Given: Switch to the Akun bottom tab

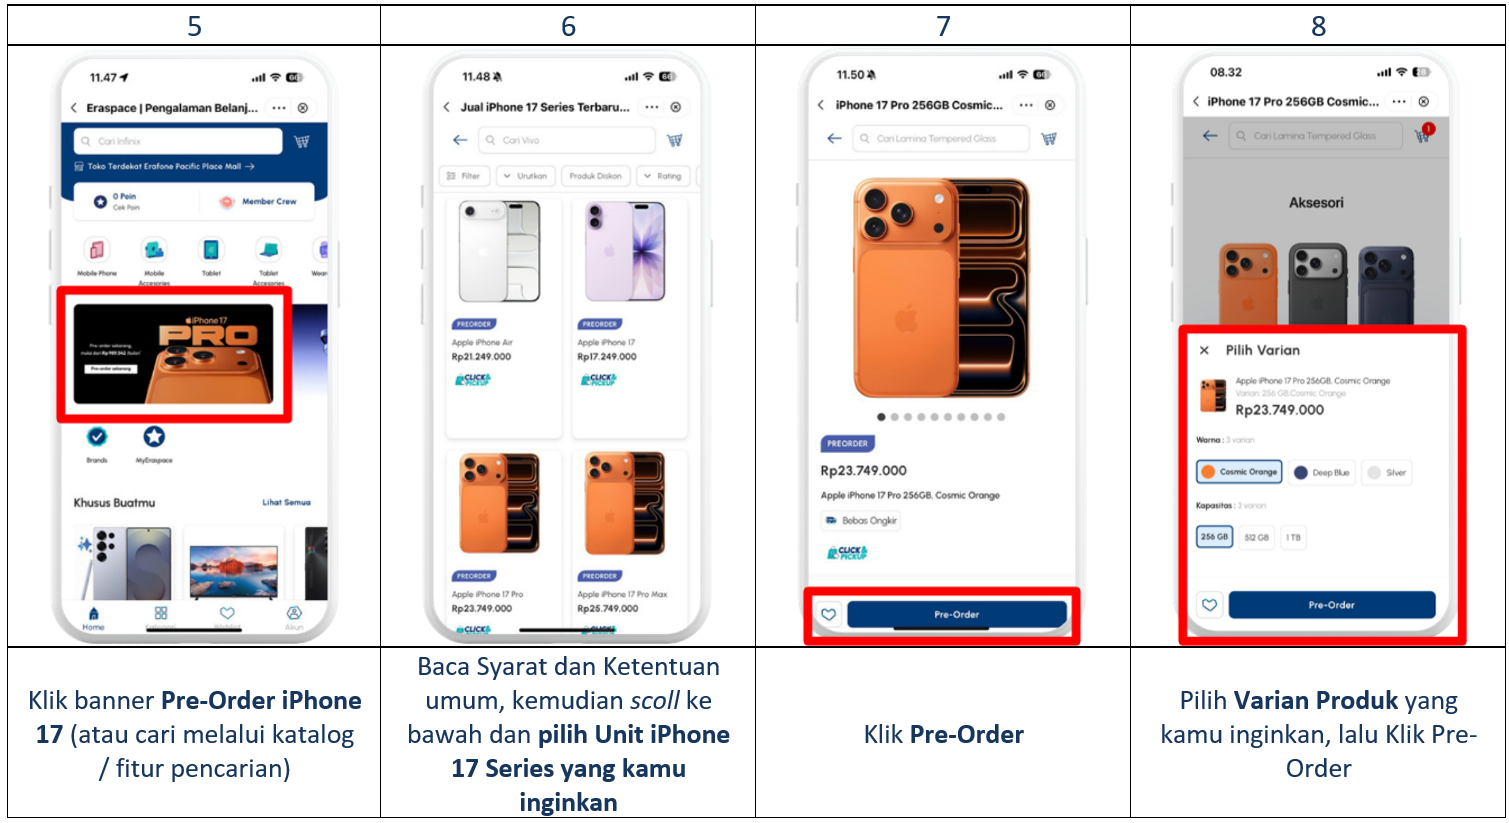Looking at the screenshot, I should (x=294, y=618).
